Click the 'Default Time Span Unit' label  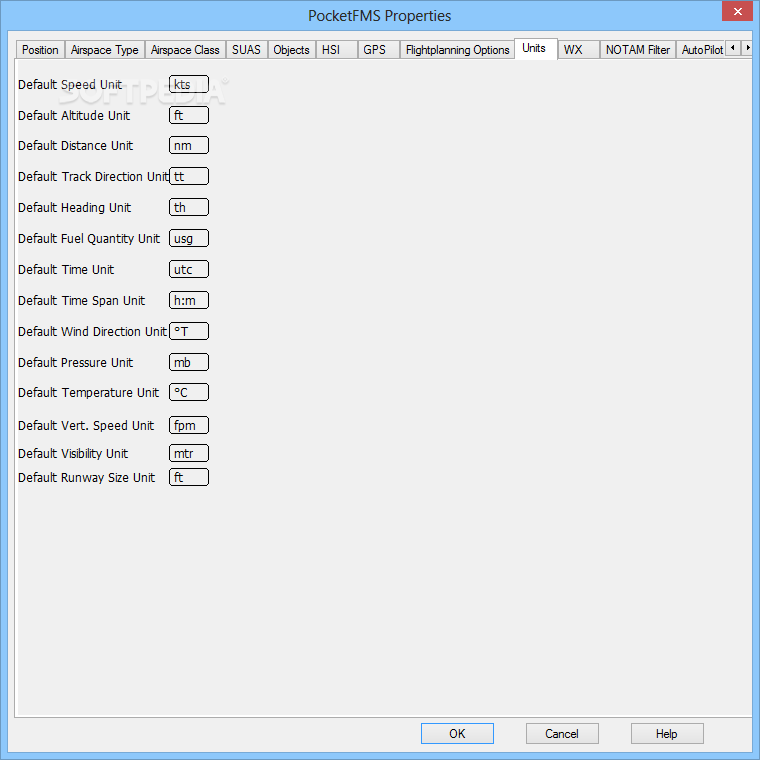tap(81, 301)
